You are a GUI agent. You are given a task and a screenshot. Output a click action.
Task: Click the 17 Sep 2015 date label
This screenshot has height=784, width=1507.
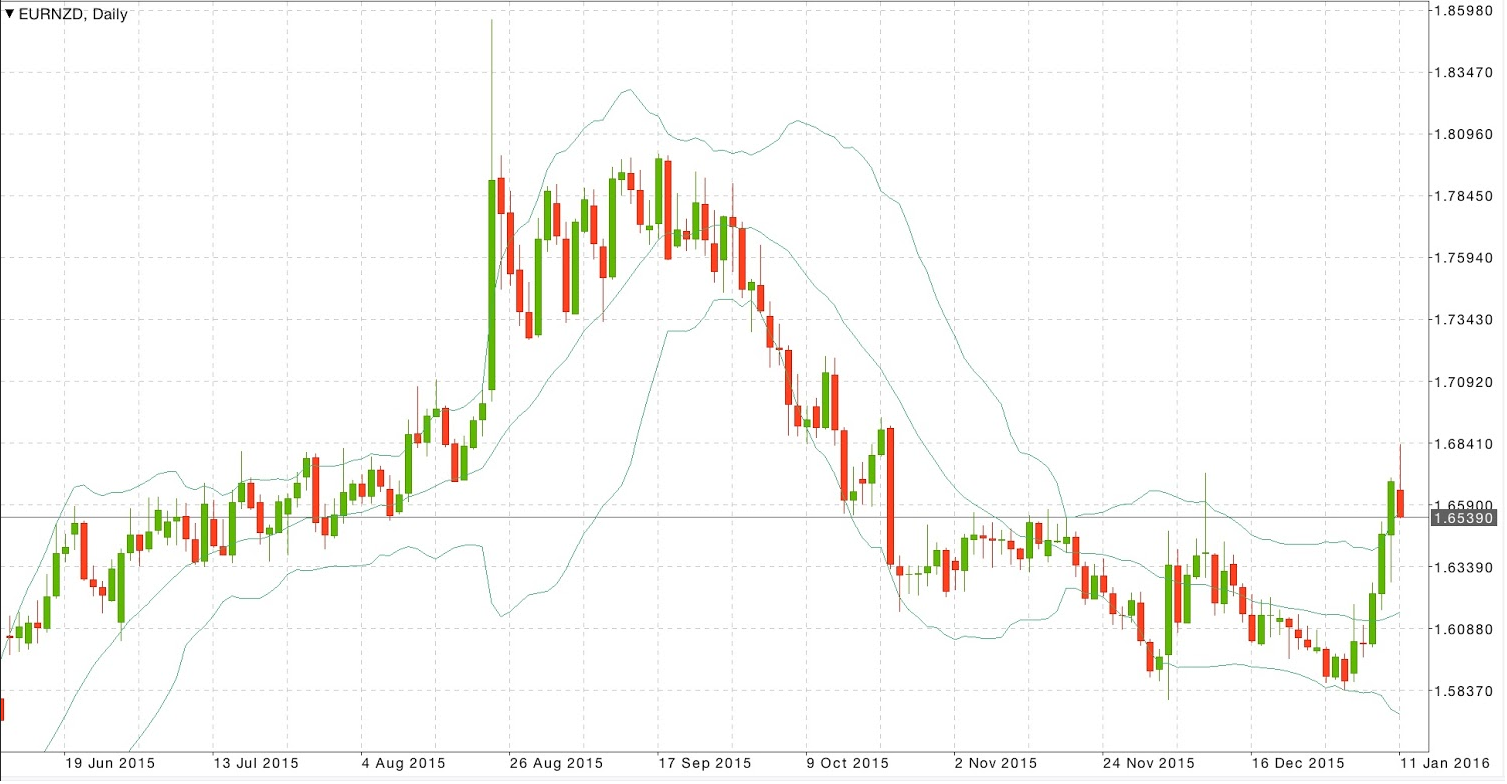click(704, 763)
